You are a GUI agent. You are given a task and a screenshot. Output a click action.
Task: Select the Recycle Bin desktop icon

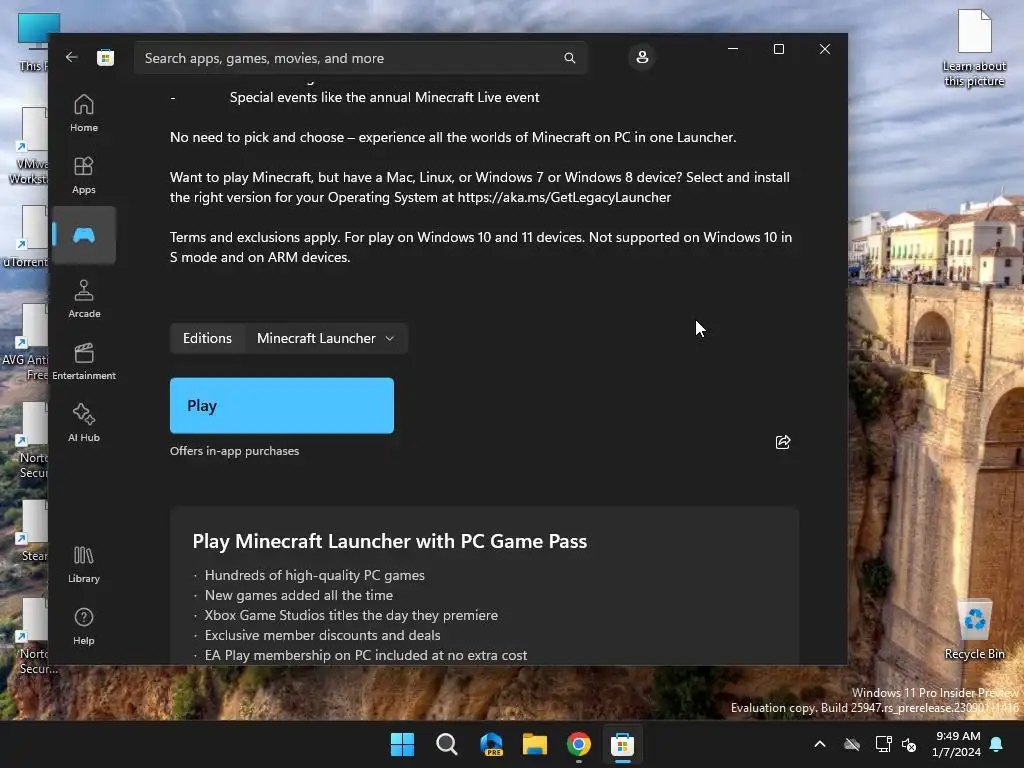974,629
